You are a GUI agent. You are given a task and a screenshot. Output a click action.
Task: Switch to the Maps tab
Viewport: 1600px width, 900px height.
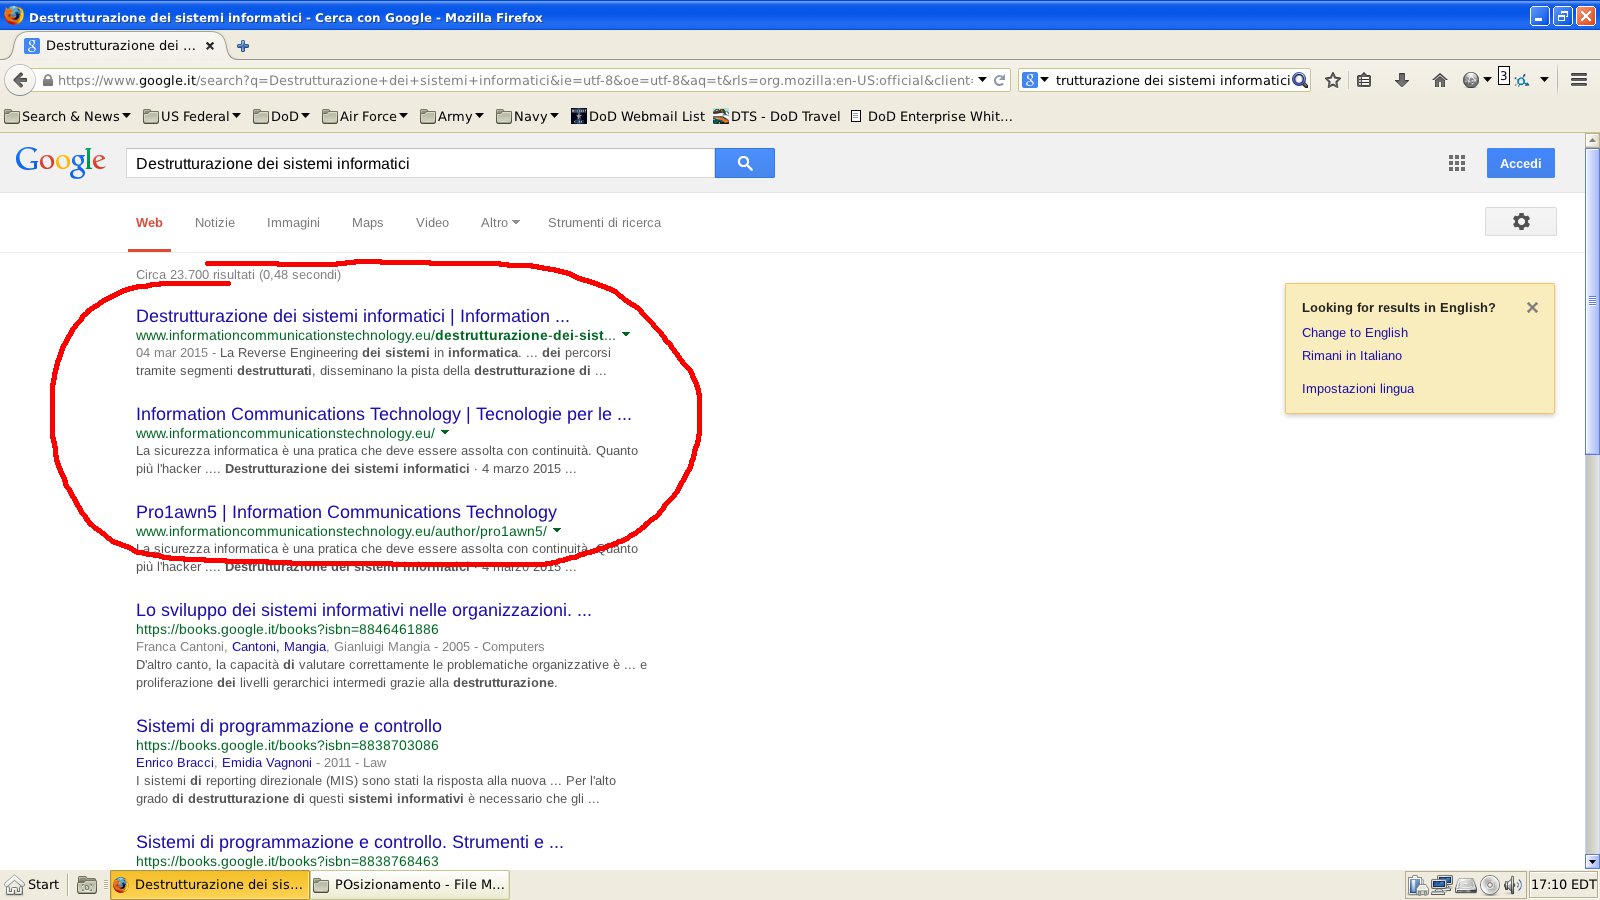click(x=367, y=222)
